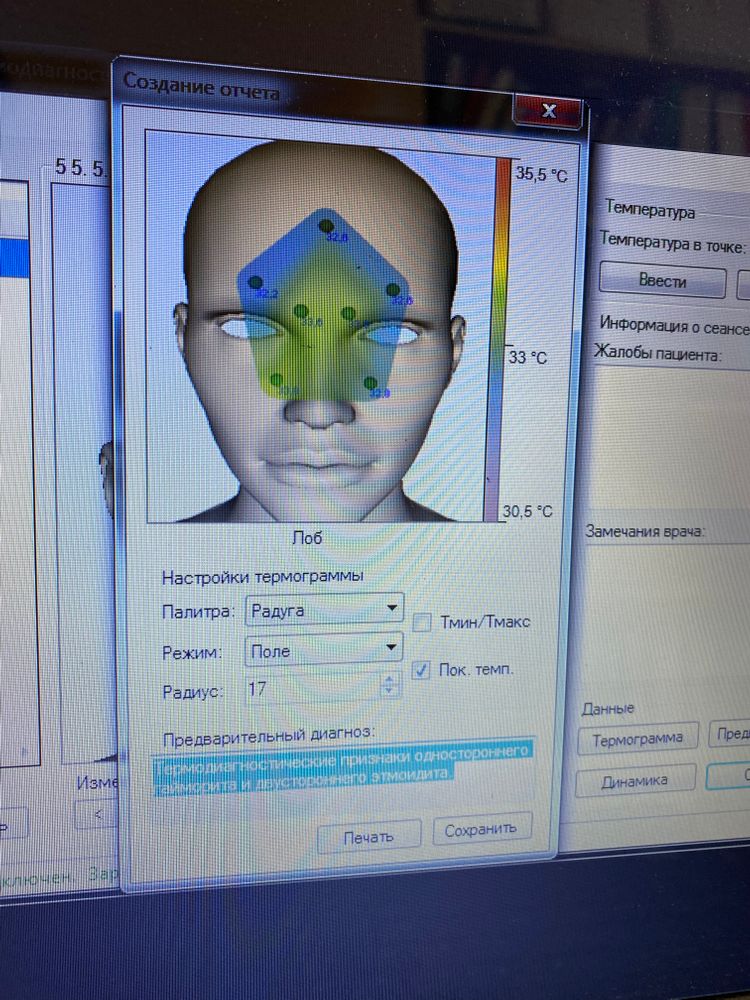This screenshot has height=1000, width=750.
Task: Click the back arrow button in background window
Action: [97, 814]
